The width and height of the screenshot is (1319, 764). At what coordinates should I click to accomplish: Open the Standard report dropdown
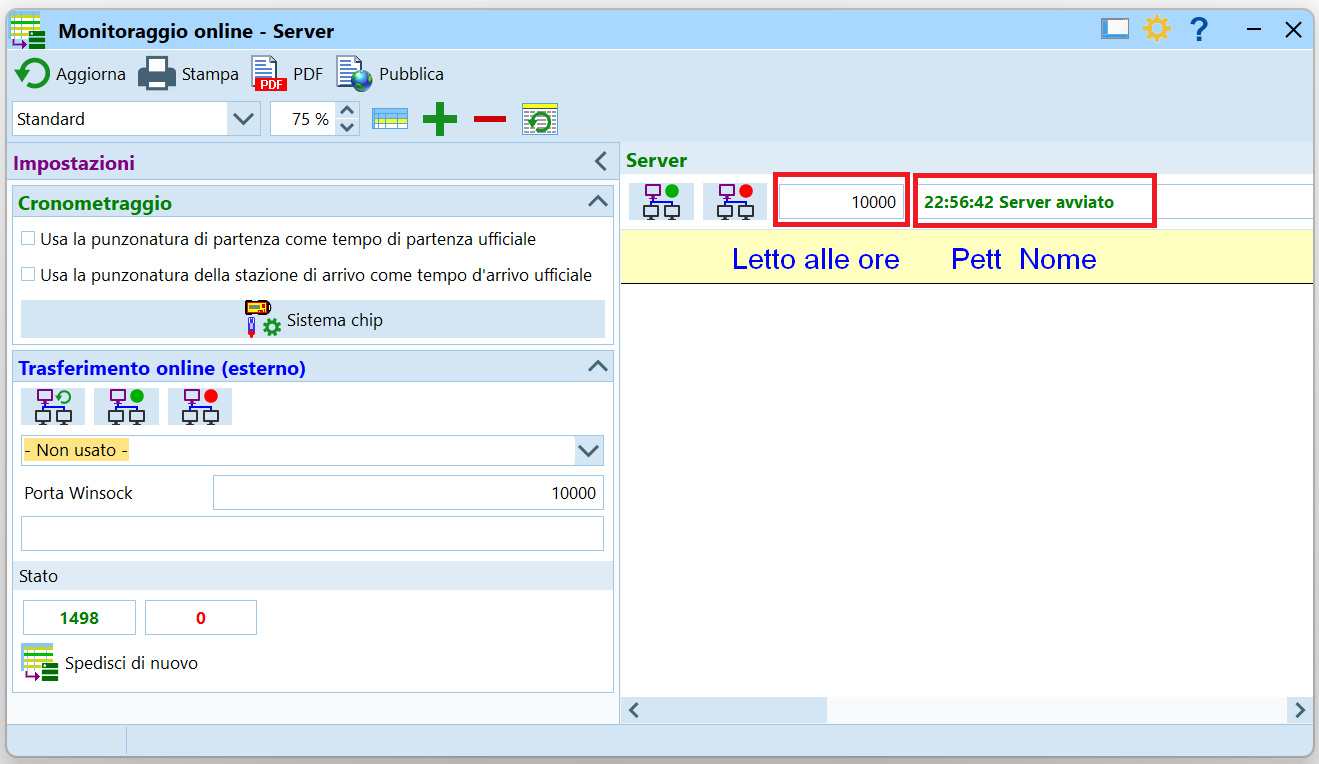point(243,119)
